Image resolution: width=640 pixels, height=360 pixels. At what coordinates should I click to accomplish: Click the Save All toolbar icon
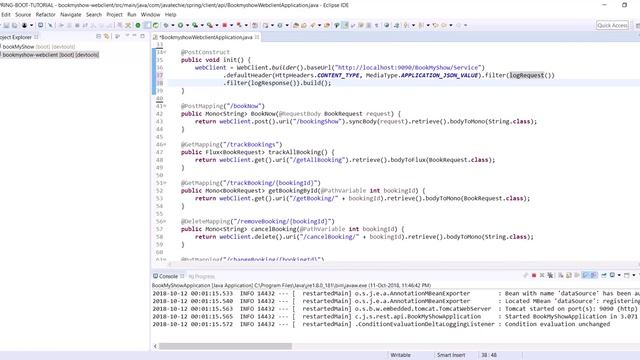[15, 25]
